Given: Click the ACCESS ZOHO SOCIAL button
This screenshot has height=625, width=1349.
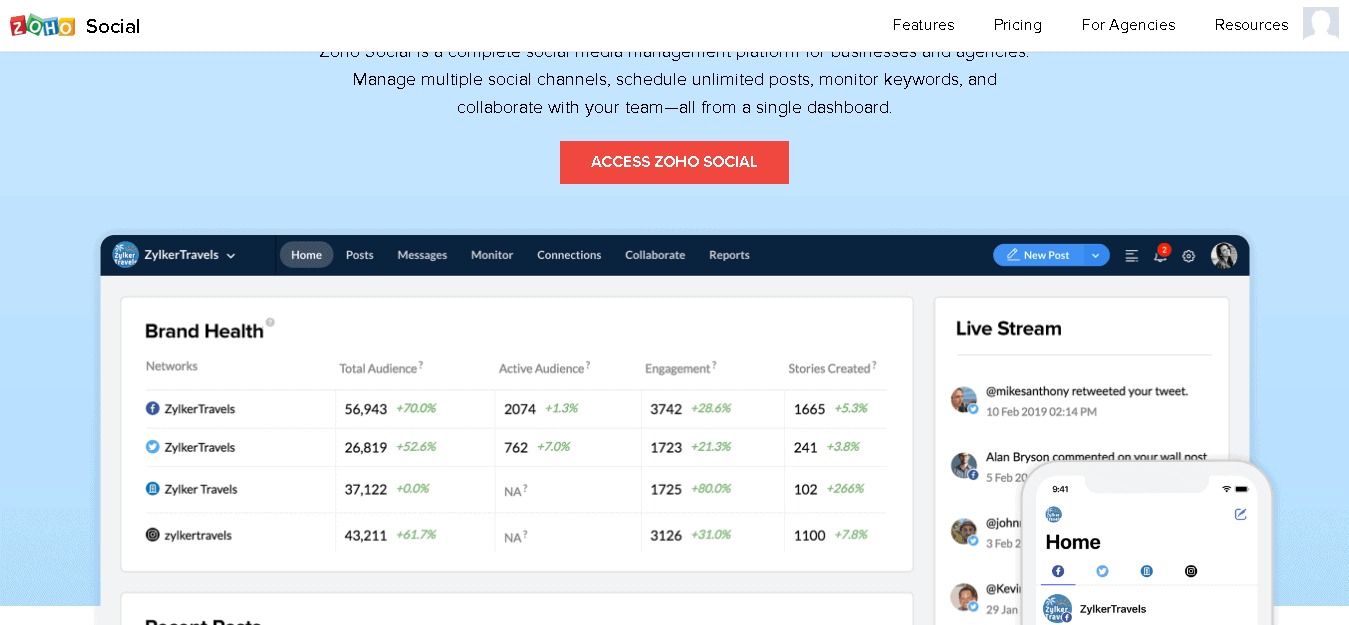Looking at the screenshot, I should point(674,162).
